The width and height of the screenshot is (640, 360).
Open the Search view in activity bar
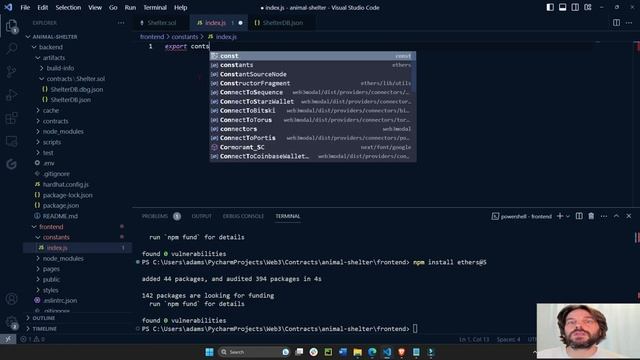tap(11, 49)
